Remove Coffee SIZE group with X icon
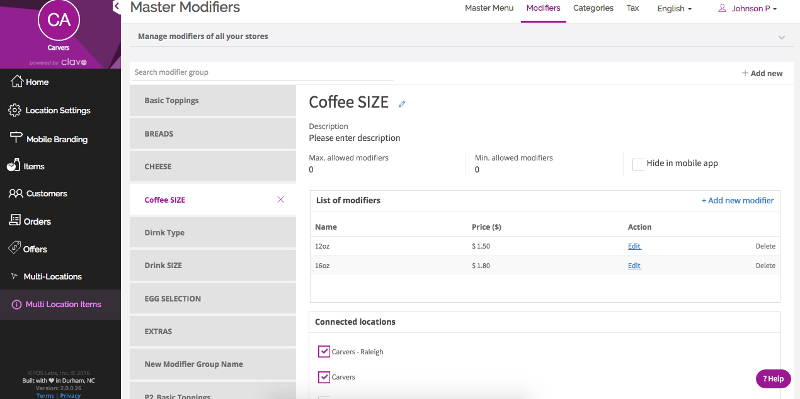800x399 pixels. pyautogui.click(x=281, y=200)
